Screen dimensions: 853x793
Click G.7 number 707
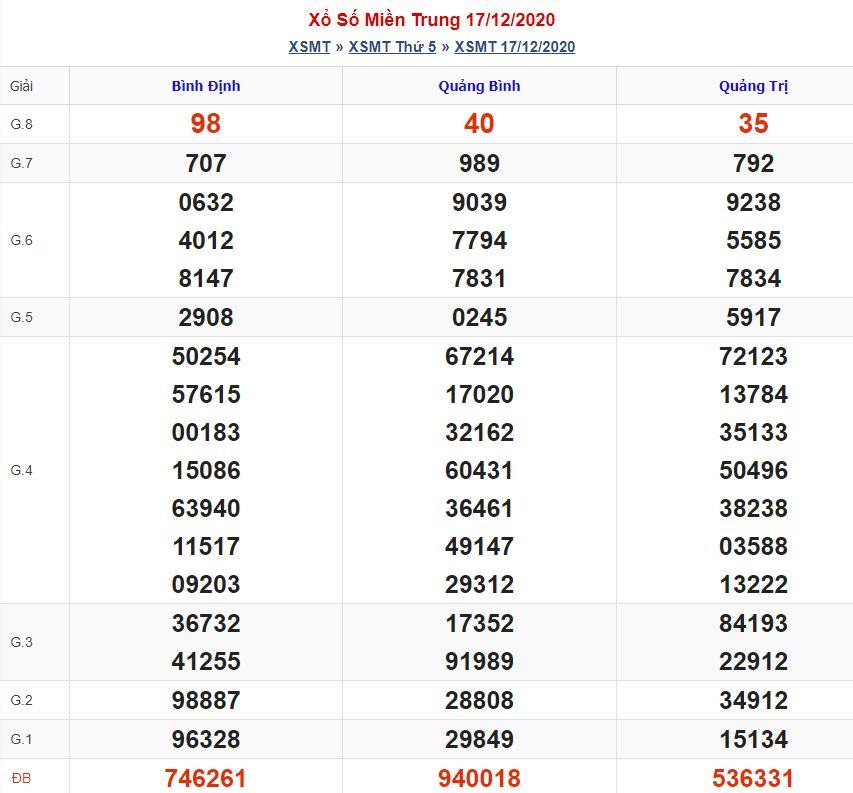pyautogui.click(x=206, y=163)
